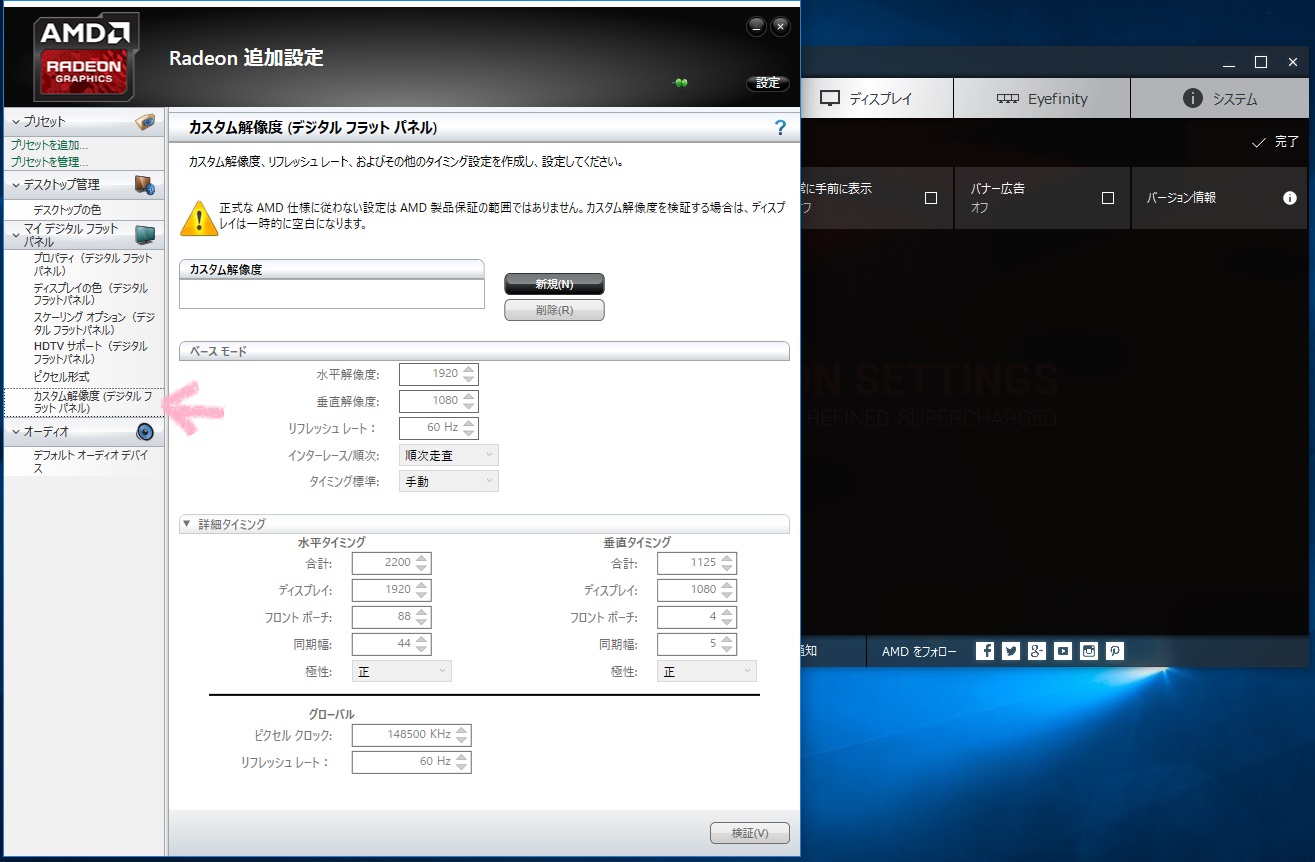Select HDTV サポート in sidebar
This screenshot has height=862, width=1315.
click(91, 352)
